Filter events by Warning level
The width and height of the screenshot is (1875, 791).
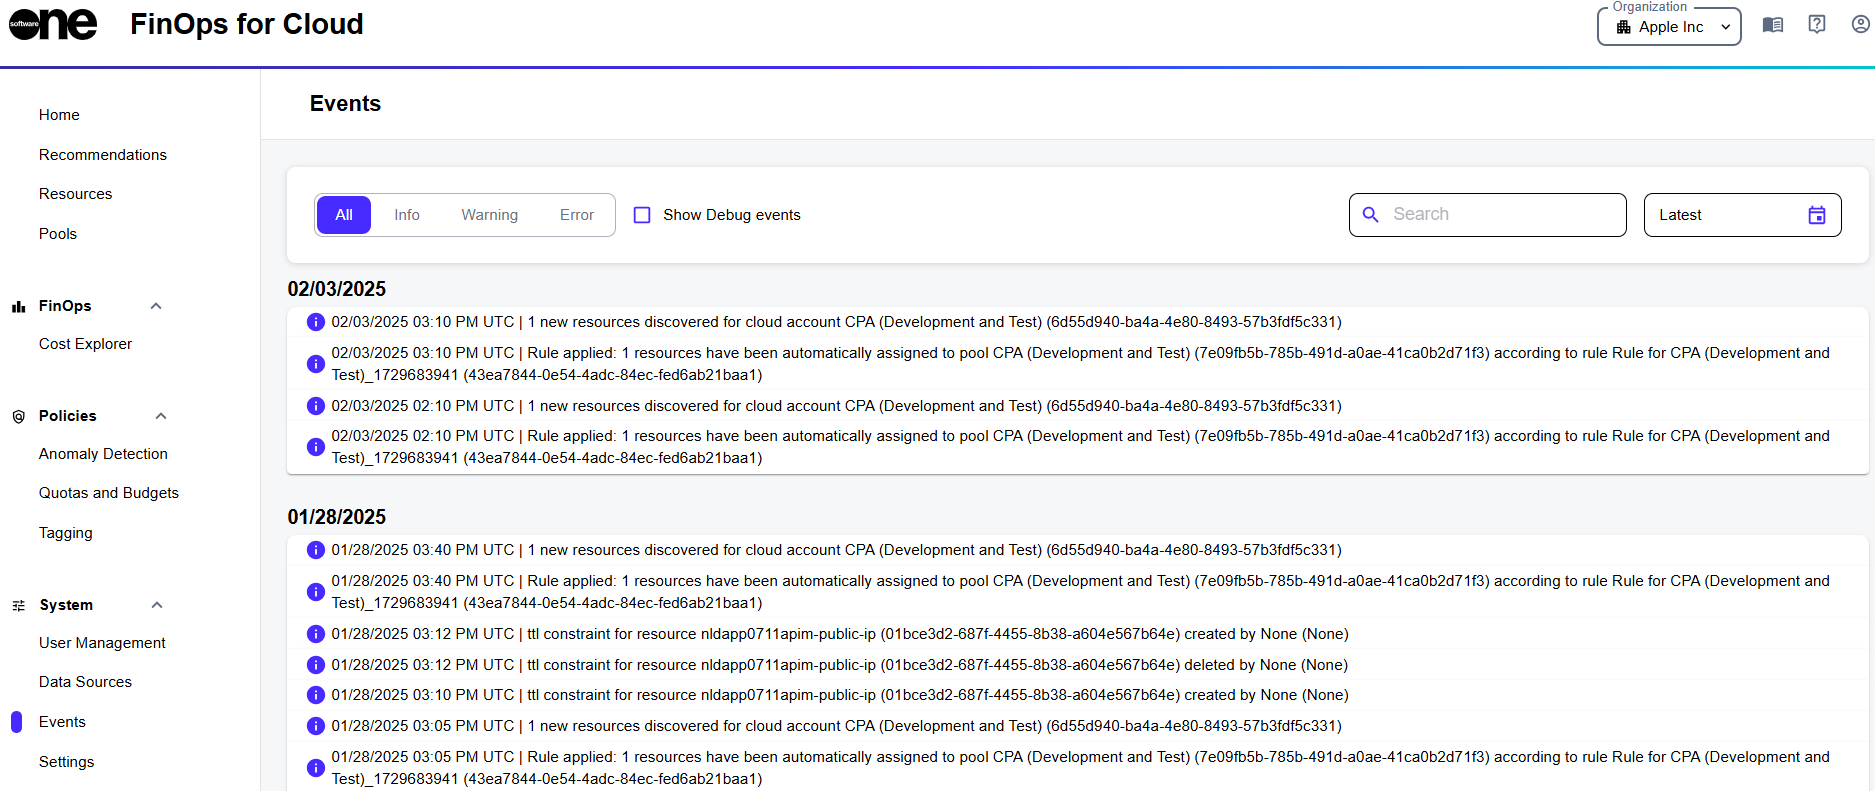[x=489, y=215]
